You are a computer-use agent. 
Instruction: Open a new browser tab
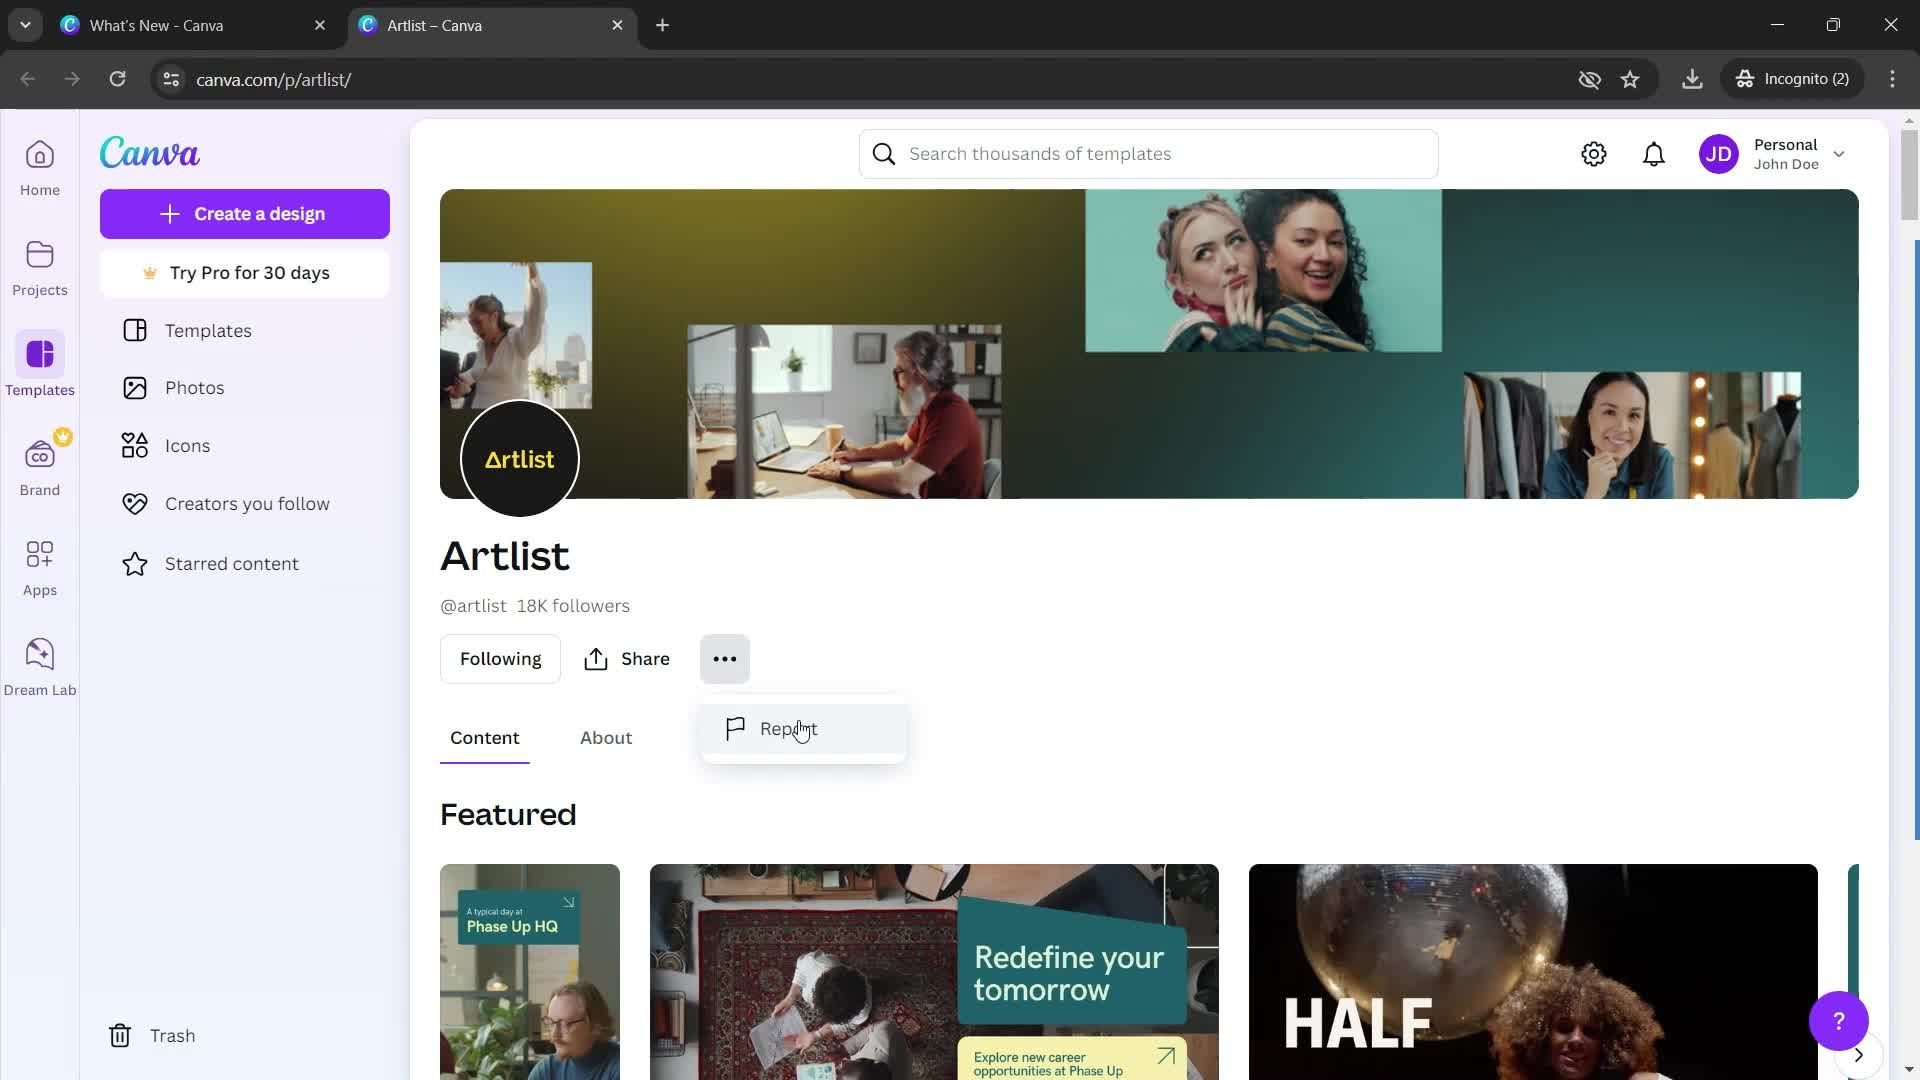(x=663, y=26)
